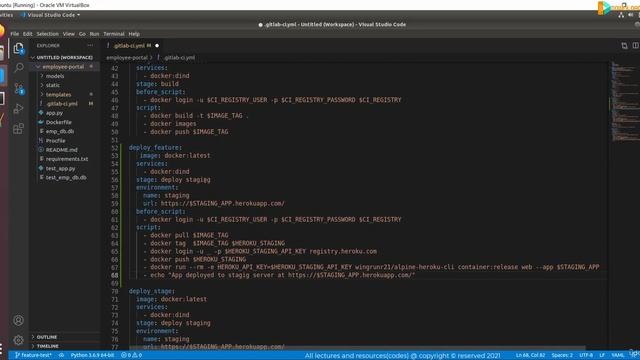
Task: Open the Explorer view in activity bar
Action: click(x=18, y=49)
